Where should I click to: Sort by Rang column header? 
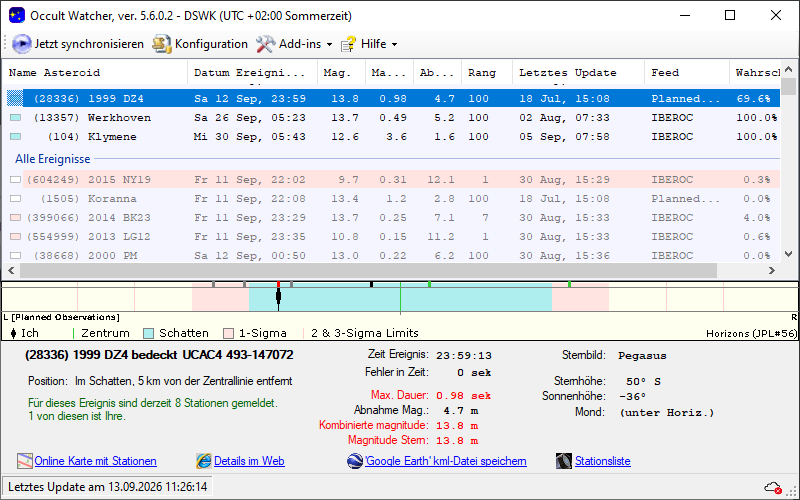487,72
